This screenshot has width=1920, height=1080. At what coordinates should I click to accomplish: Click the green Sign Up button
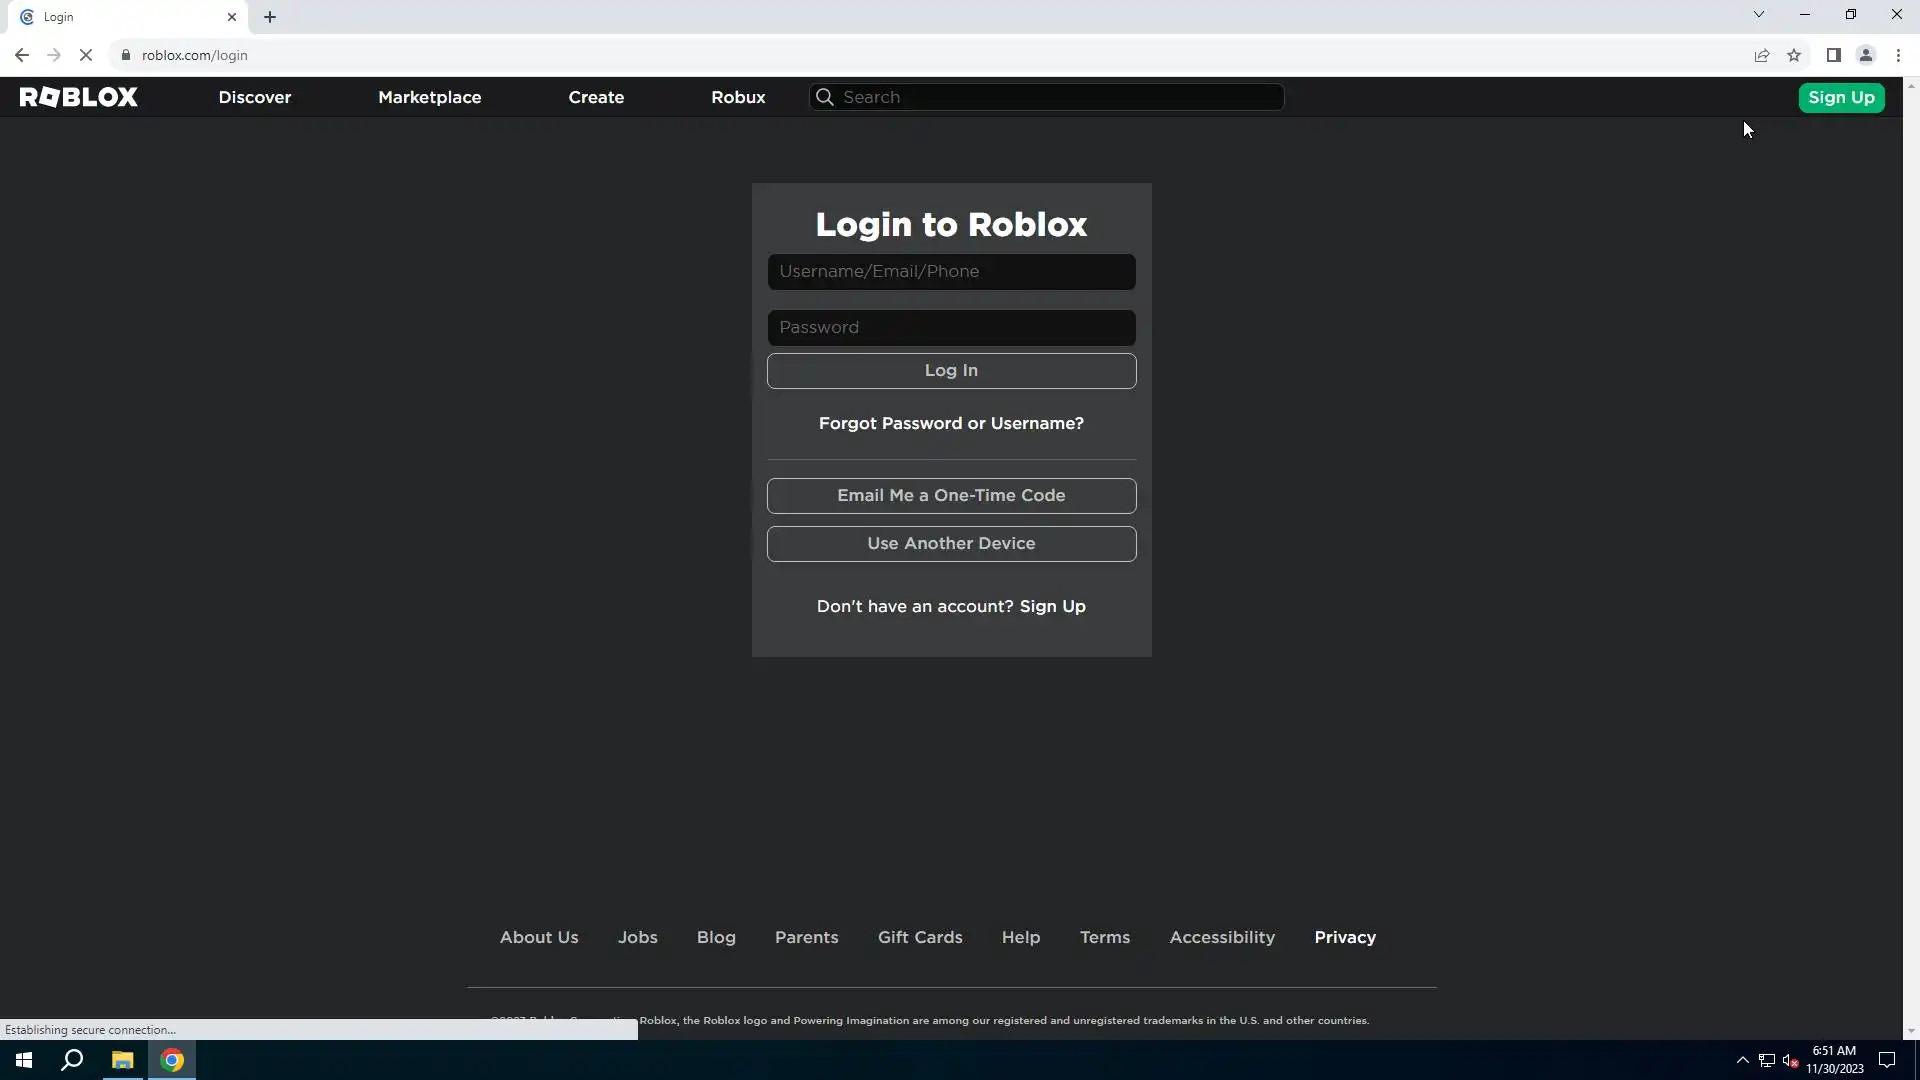(1841, 97)
